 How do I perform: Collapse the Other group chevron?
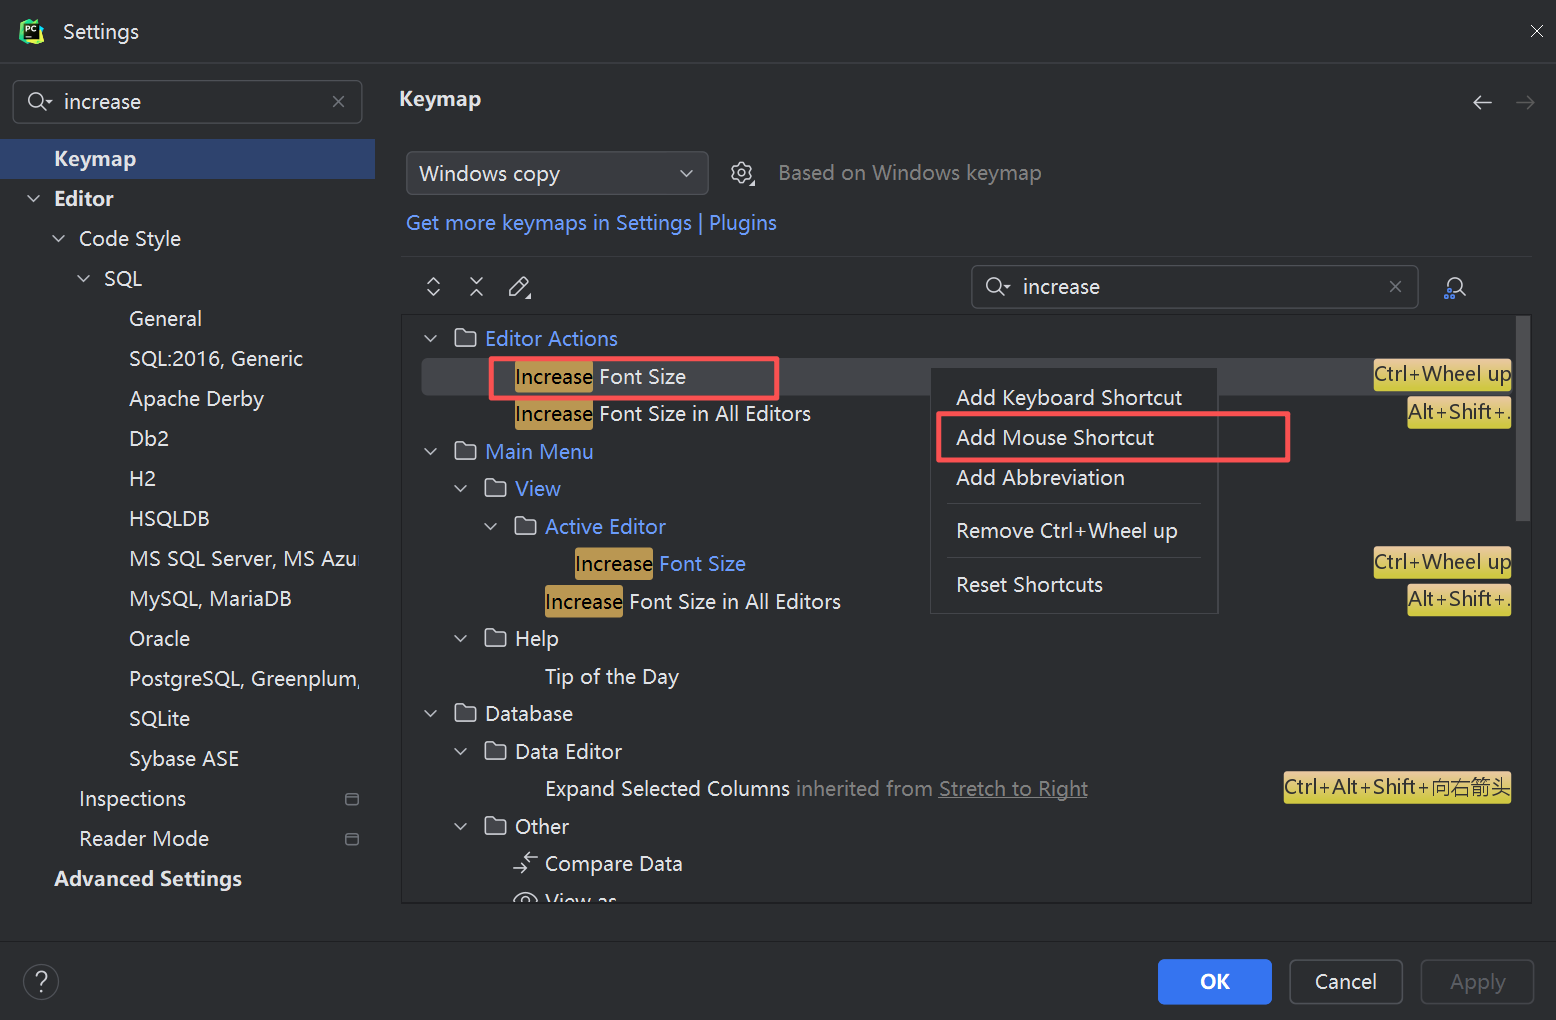pos(461,827)
